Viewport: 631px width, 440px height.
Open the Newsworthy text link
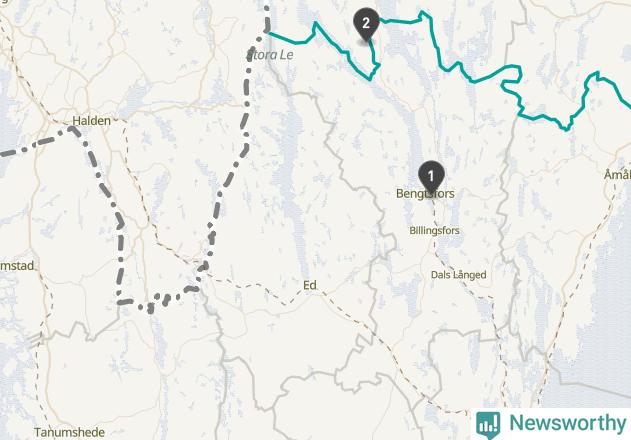568,423
